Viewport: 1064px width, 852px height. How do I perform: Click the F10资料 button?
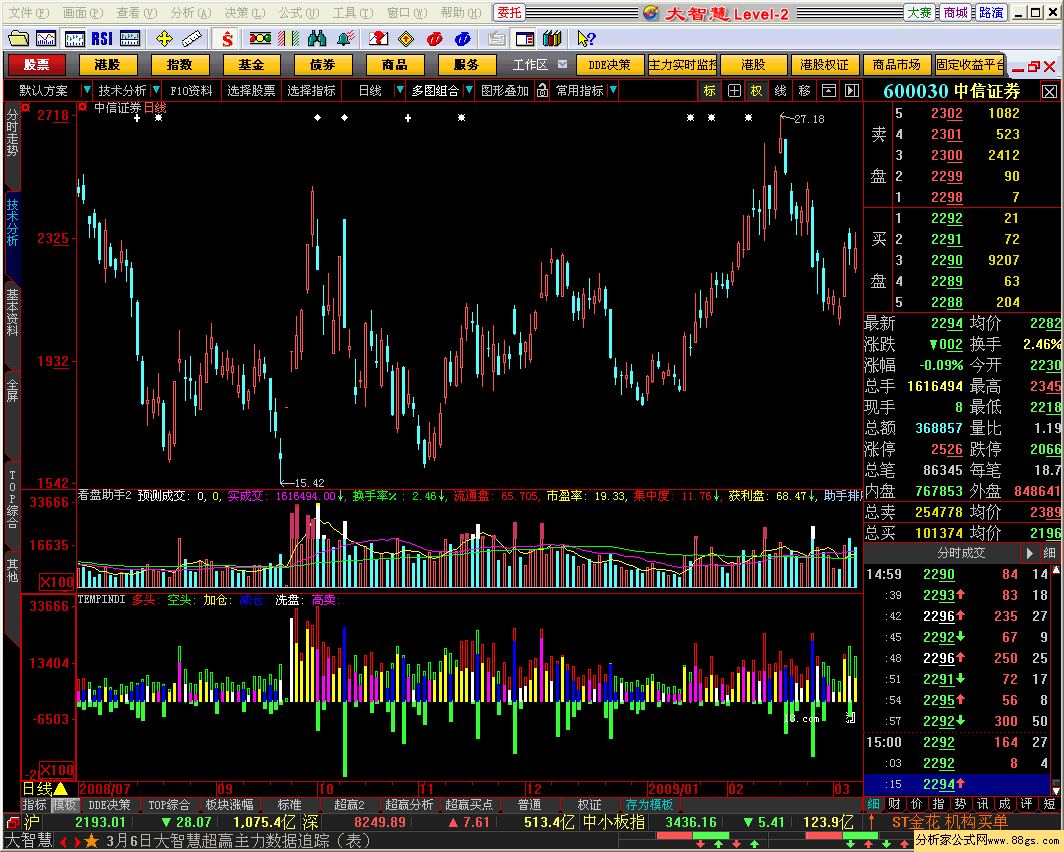pyautogui.click(x=191, y=90)
